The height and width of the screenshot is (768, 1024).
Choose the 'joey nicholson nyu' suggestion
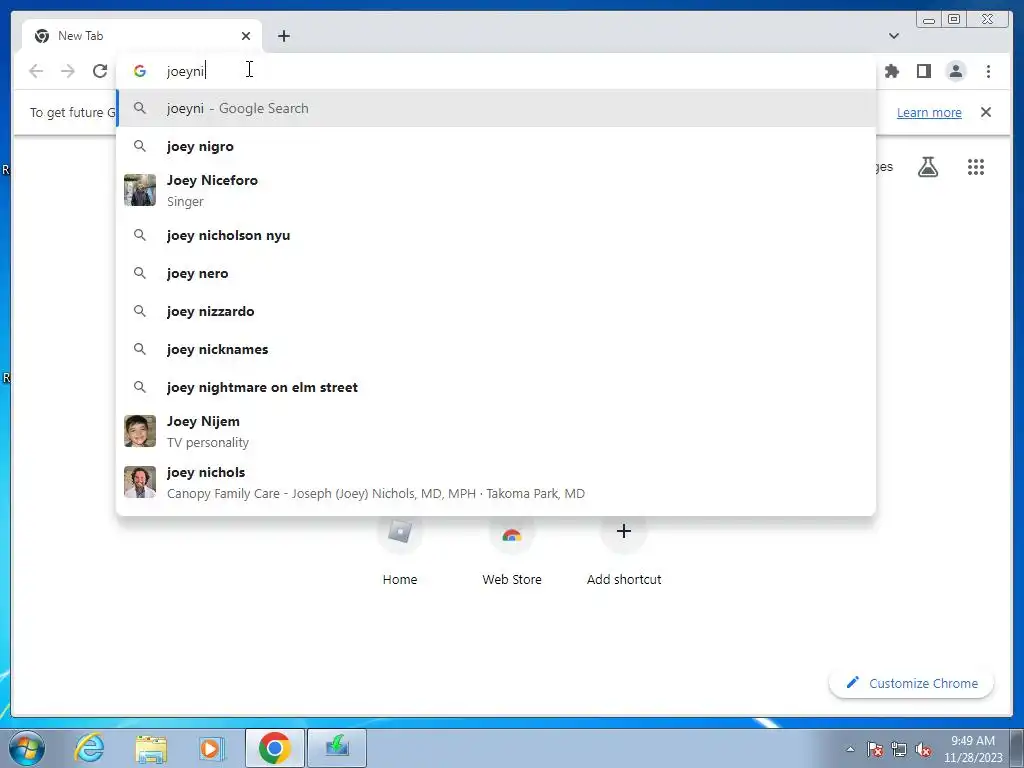pos(496,235)
